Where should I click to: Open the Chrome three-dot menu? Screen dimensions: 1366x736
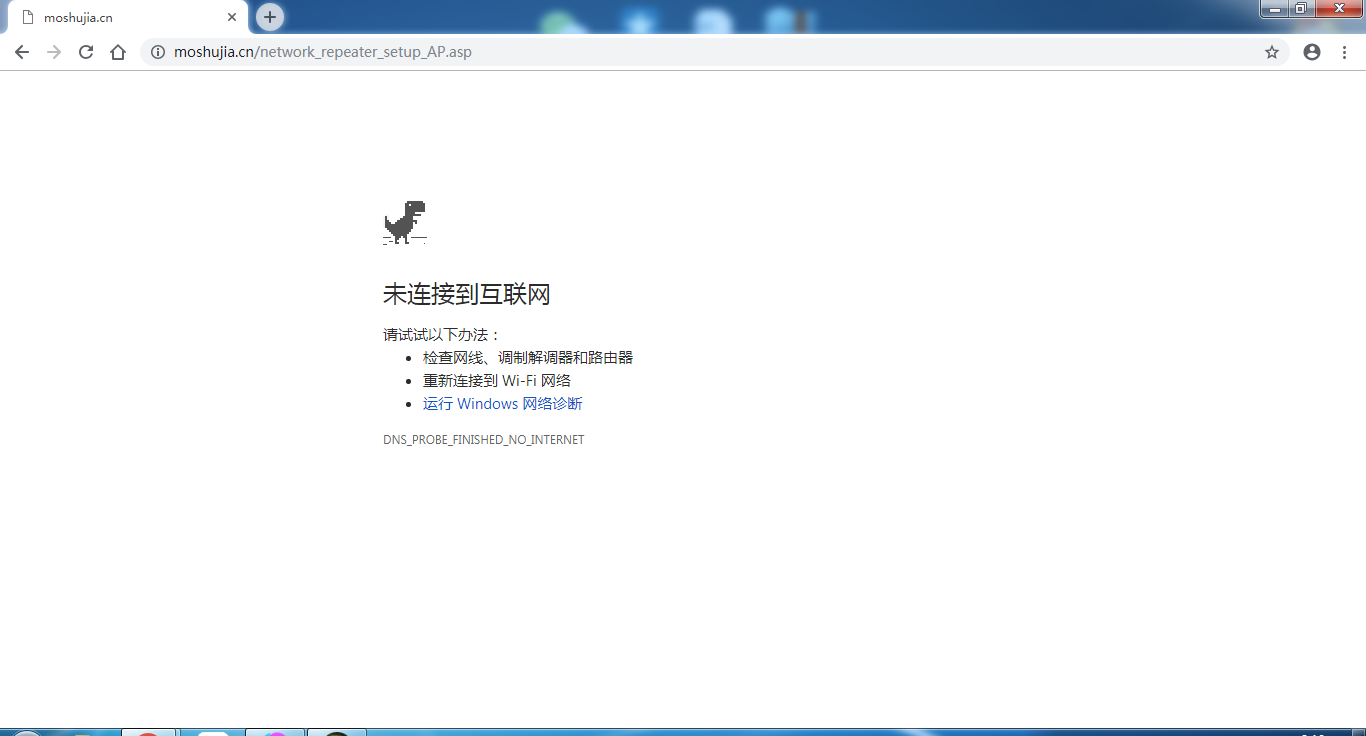click(x=1344, y=52)
